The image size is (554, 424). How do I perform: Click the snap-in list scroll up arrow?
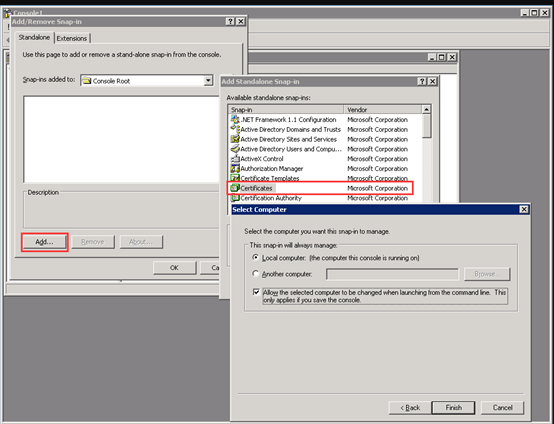click(x=426, y=110)
